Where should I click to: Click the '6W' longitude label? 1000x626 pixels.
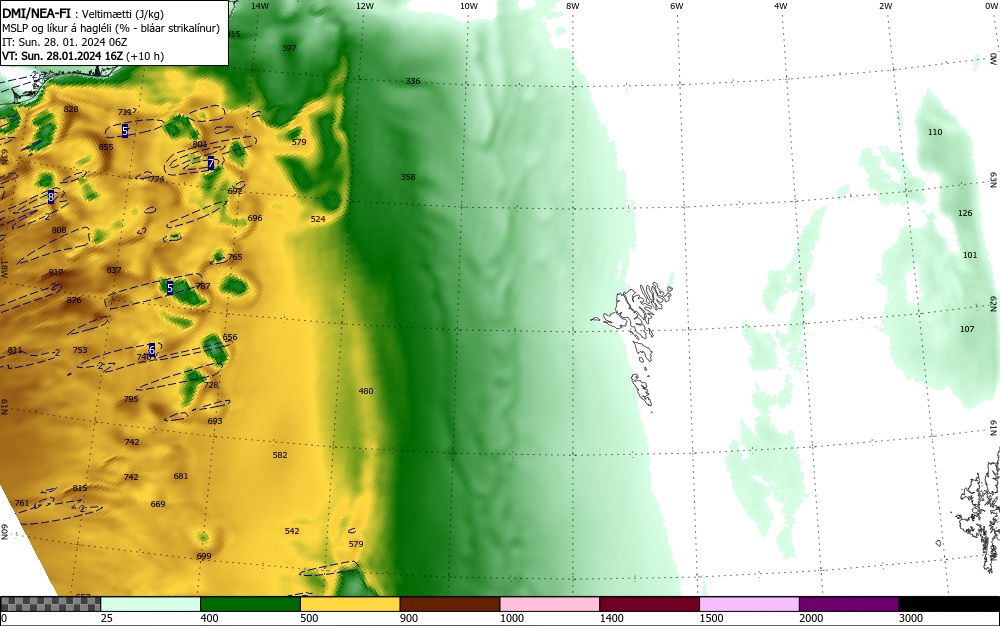tap(677, 6)
